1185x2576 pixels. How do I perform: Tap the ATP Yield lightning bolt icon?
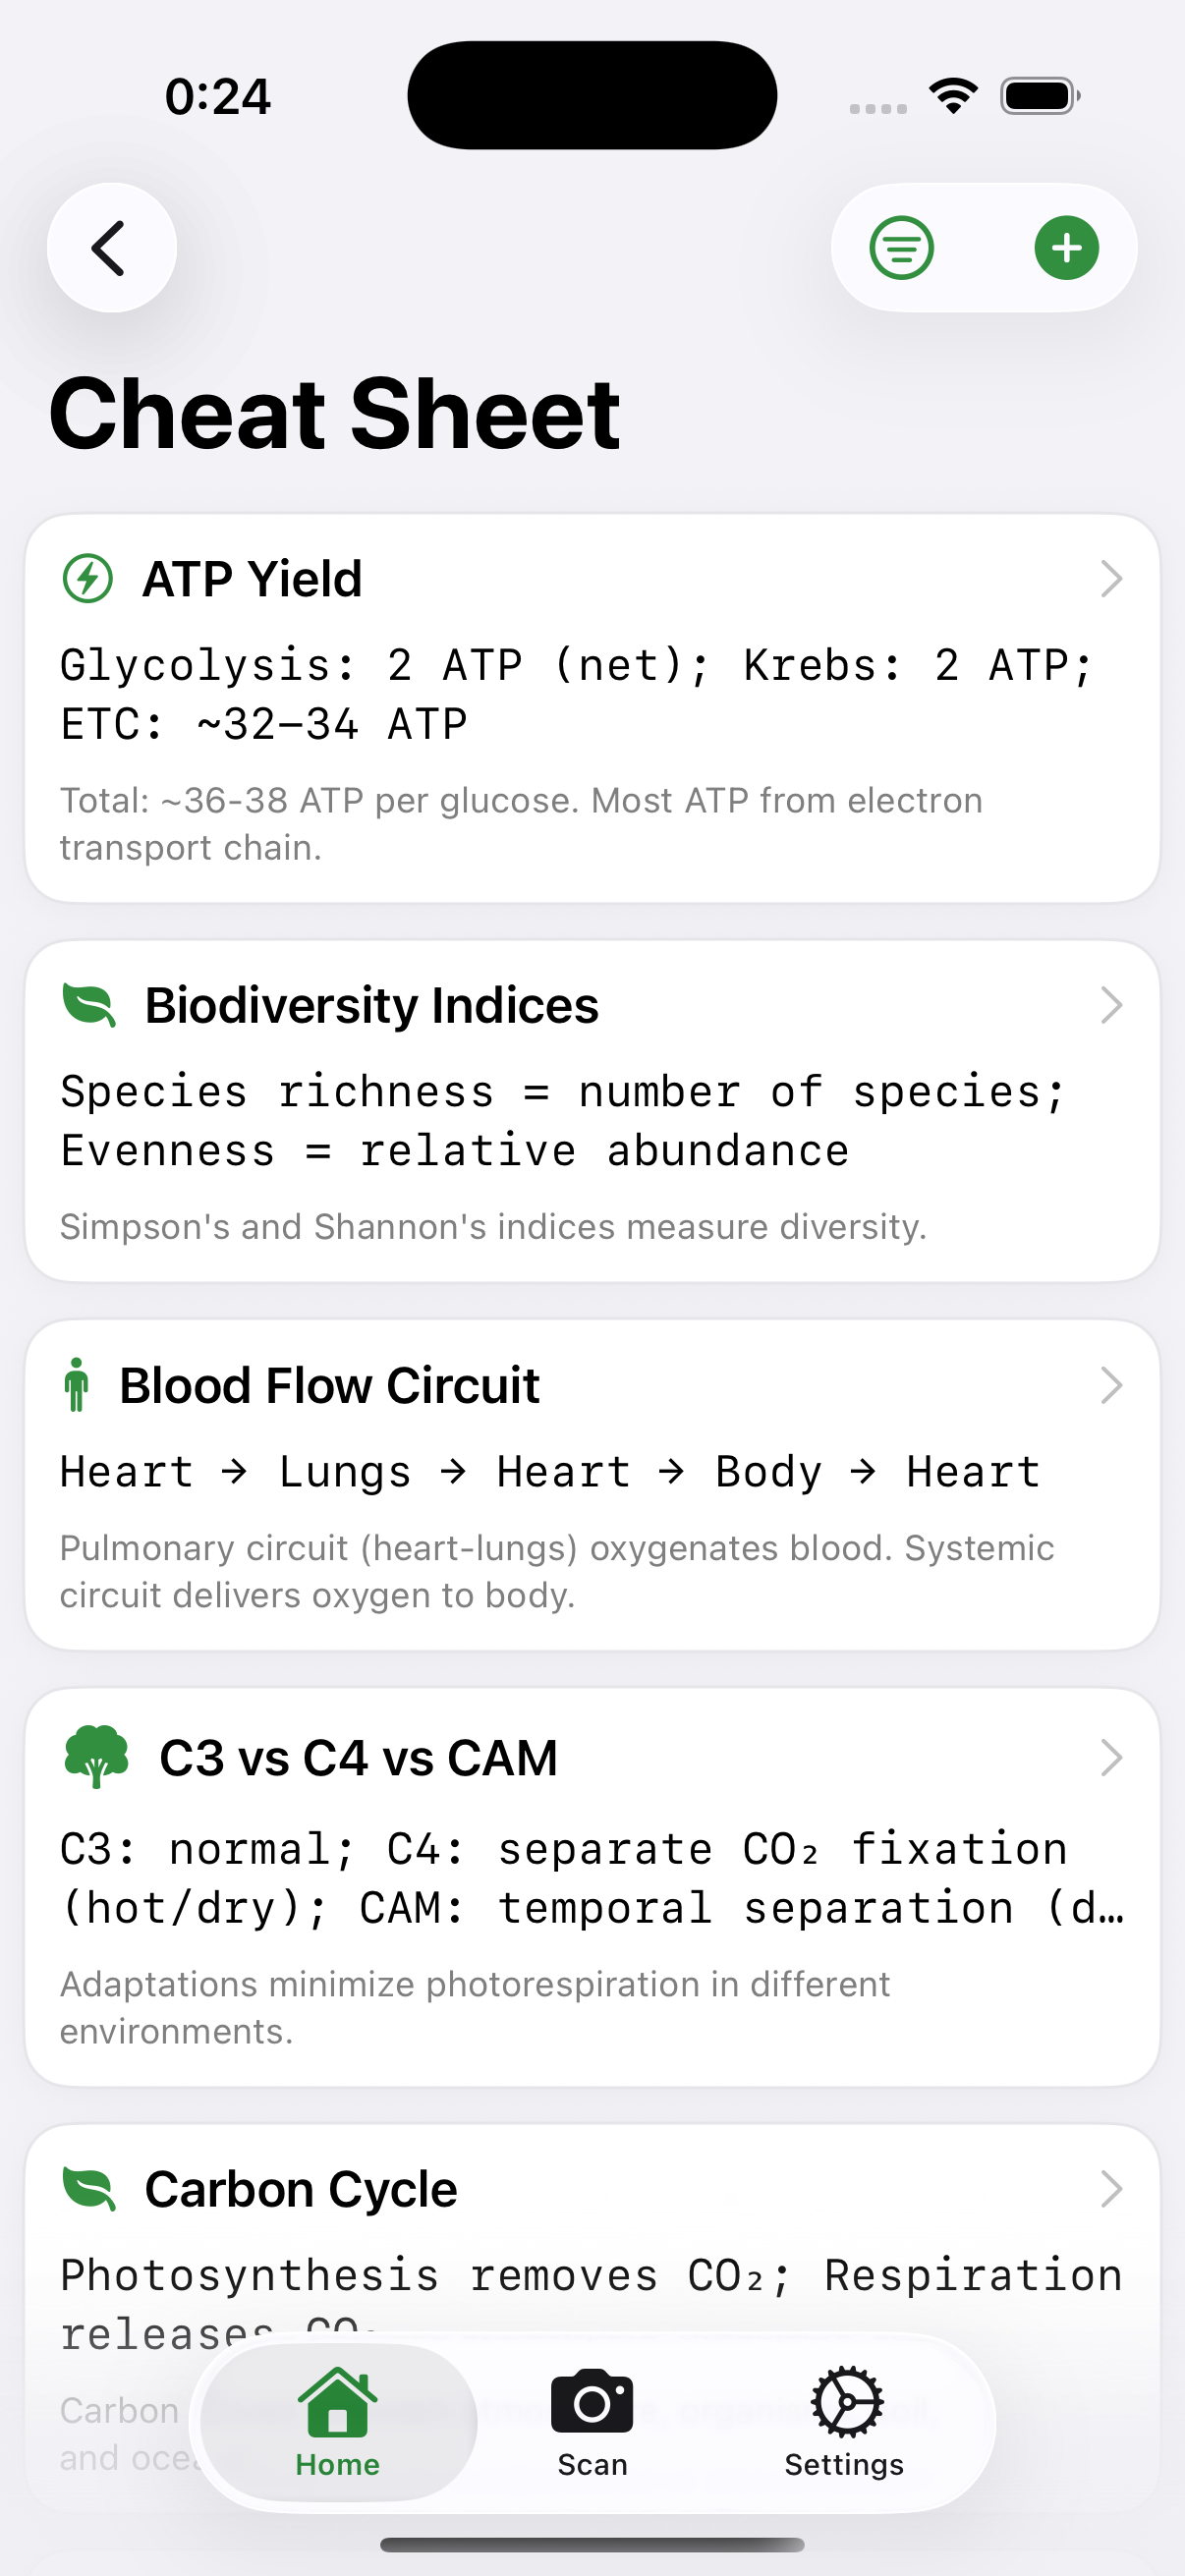(88, 579)
